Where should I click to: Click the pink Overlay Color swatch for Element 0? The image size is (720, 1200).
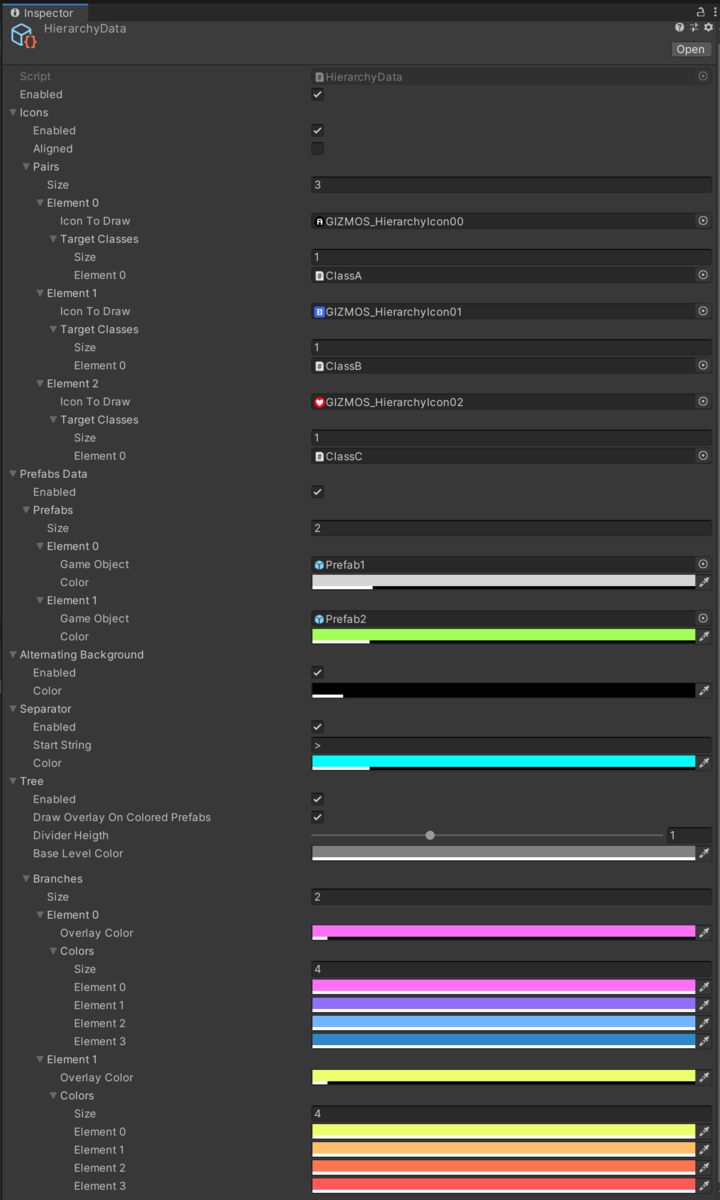pyautogui.click(x=500, y=932)
